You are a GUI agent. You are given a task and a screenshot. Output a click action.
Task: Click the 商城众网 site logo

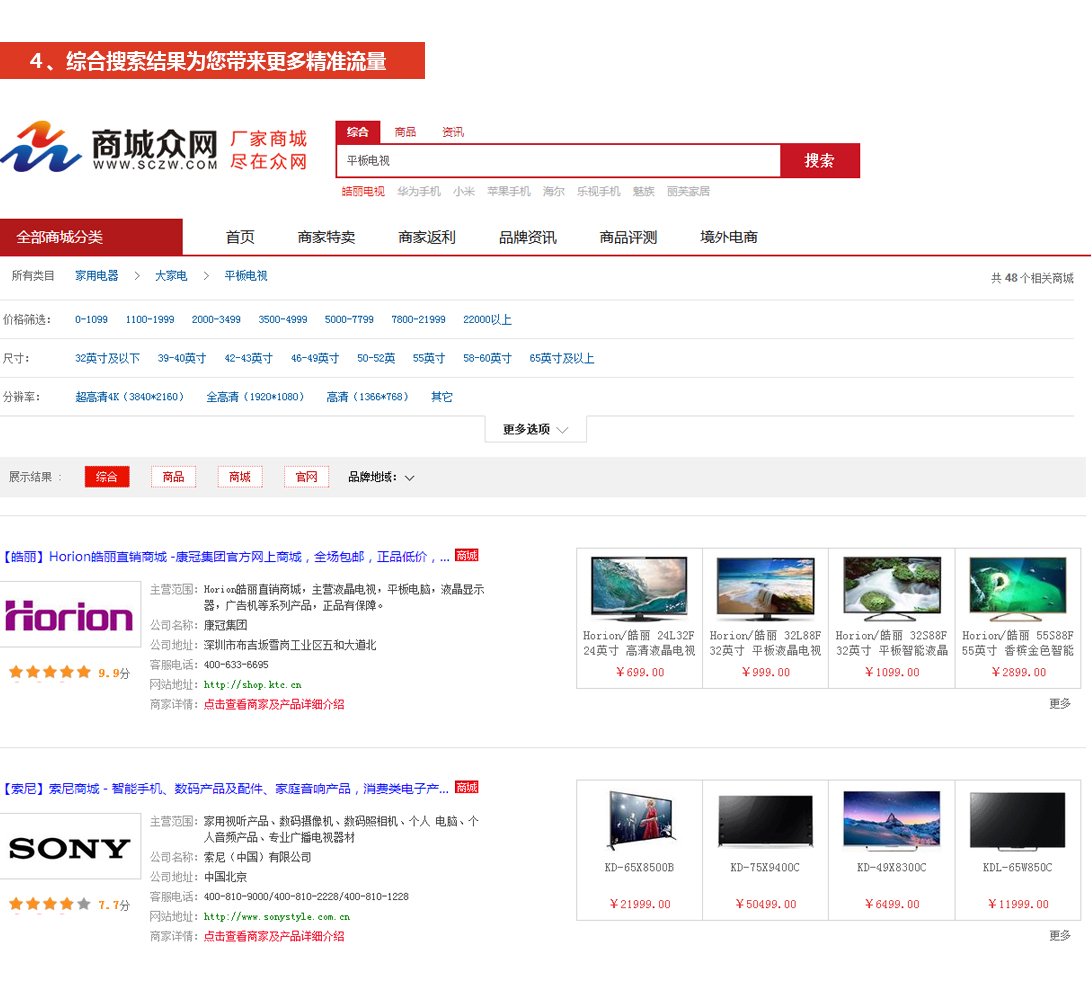pos(108,148)
